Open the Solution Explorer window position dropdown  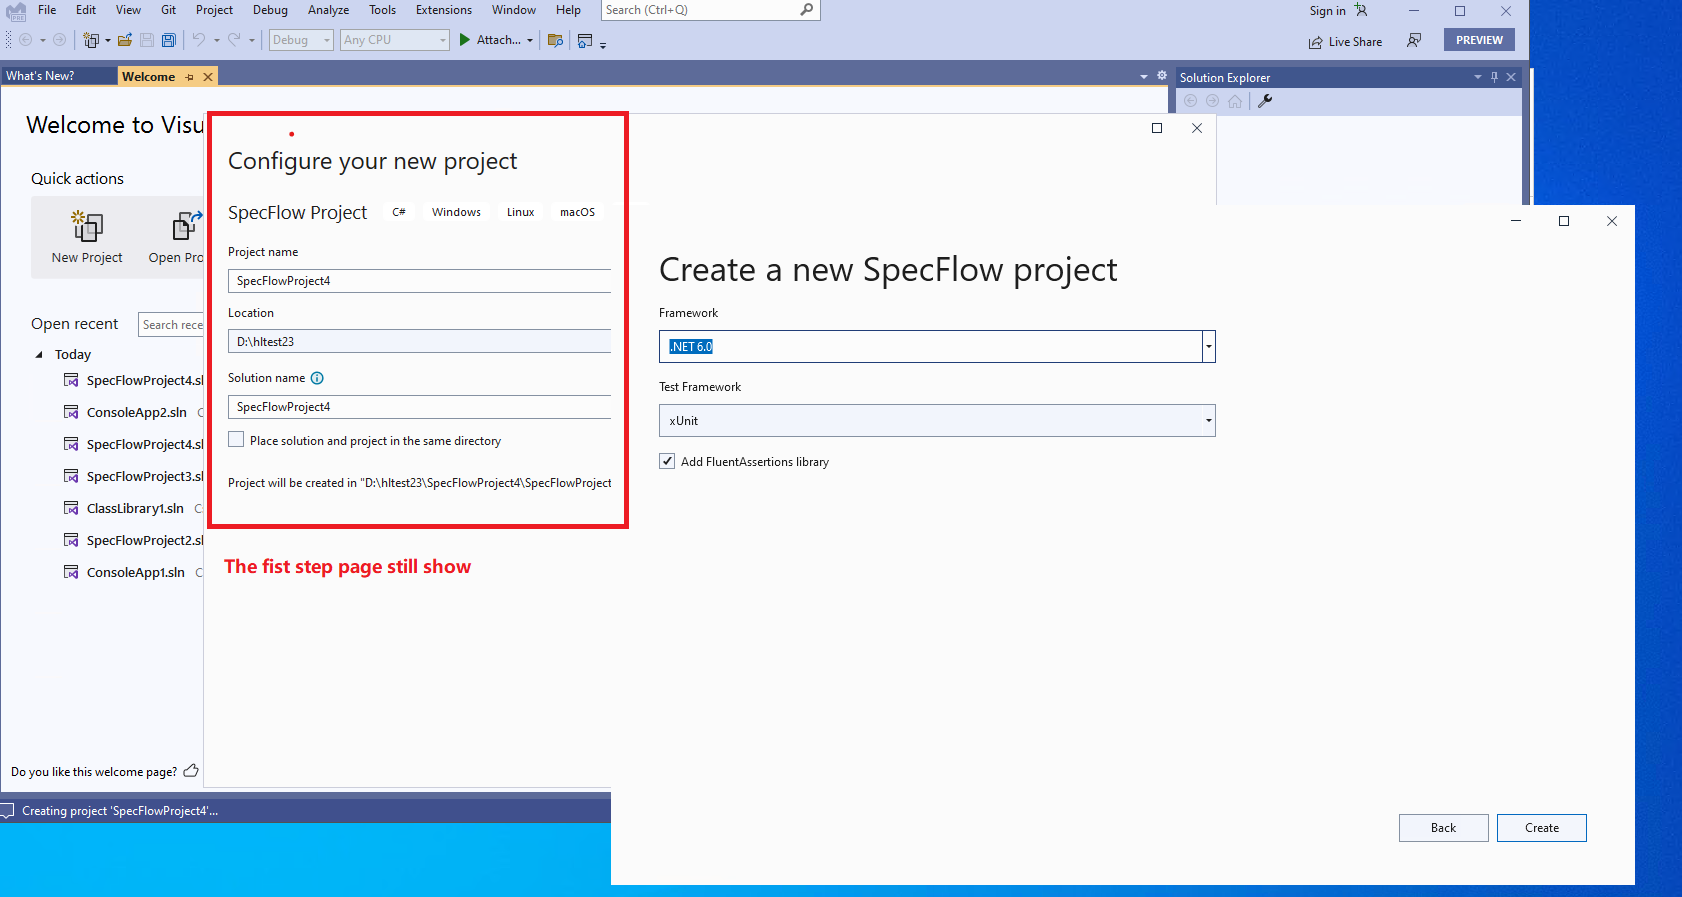click(1478, 77)
